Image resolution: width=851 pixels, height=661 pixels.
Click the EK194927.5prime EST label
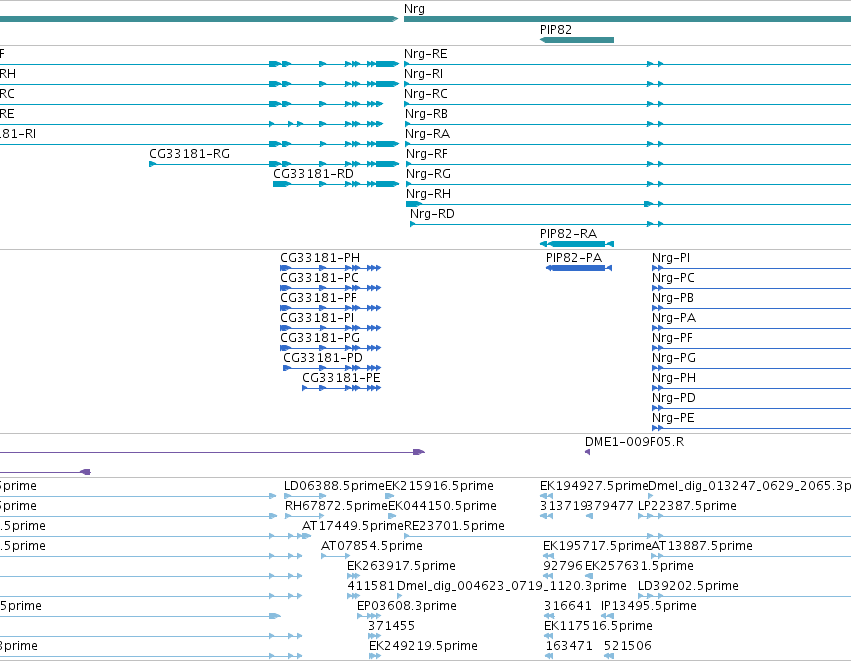point(594,486)
